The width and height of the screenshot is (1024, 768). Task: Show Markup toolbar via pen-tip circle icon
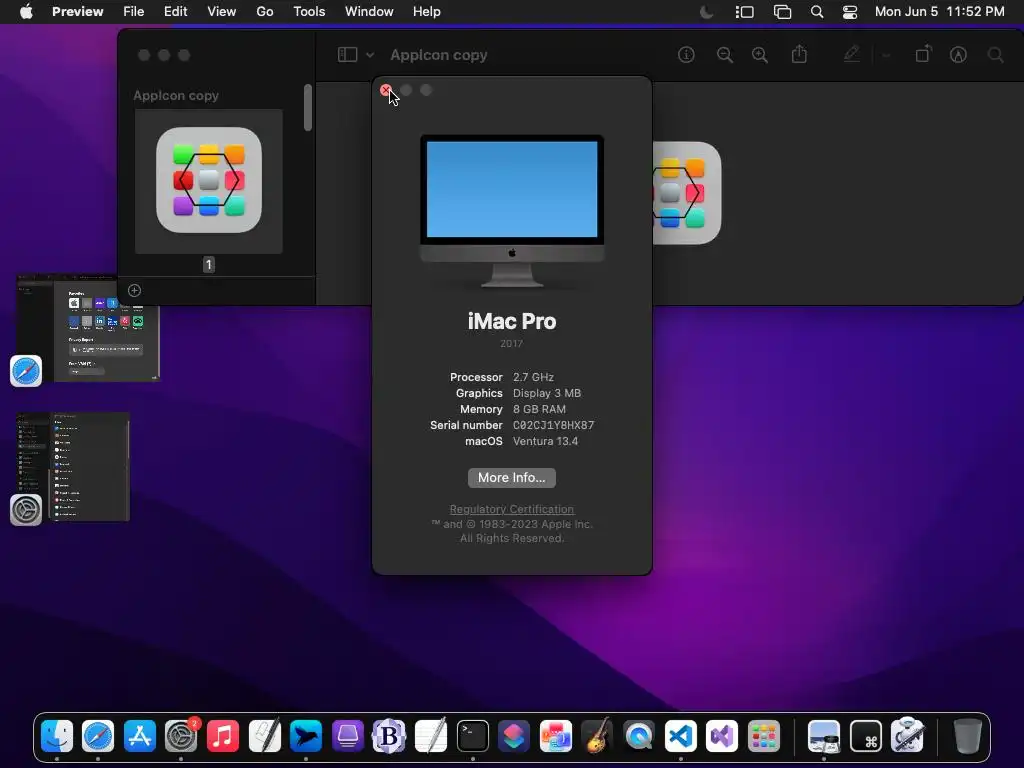pyautogui.click(x=958, y=55)
